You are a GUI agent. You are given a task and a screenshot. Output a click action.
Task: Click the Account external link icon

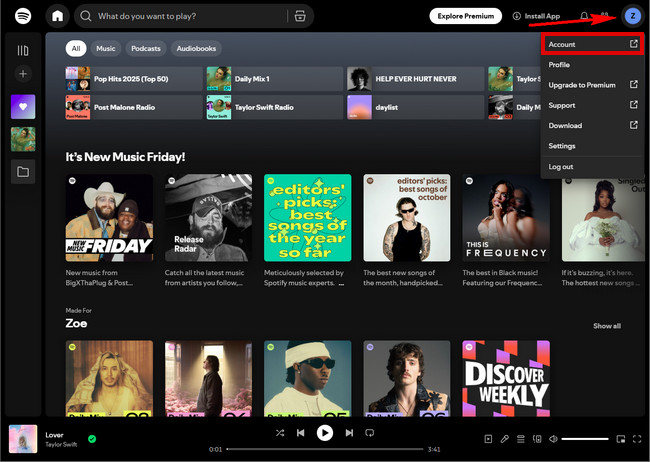coord(634,44)
